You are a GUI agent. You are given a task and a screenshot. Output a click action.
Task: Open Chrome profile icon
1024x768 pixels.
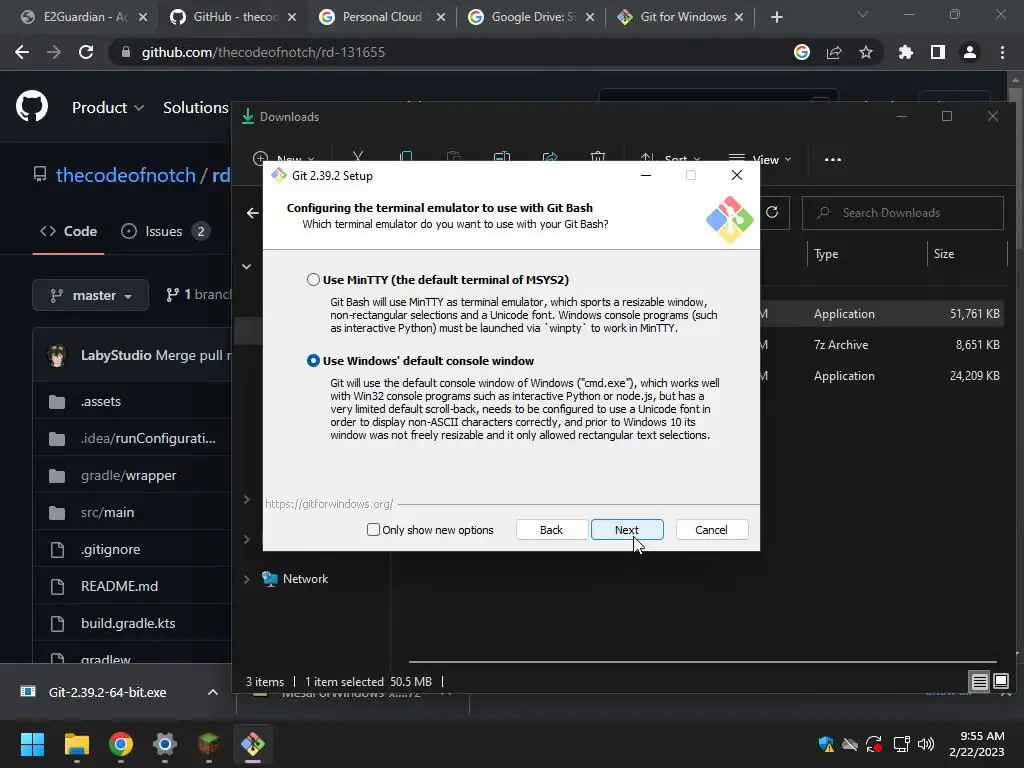970,52
